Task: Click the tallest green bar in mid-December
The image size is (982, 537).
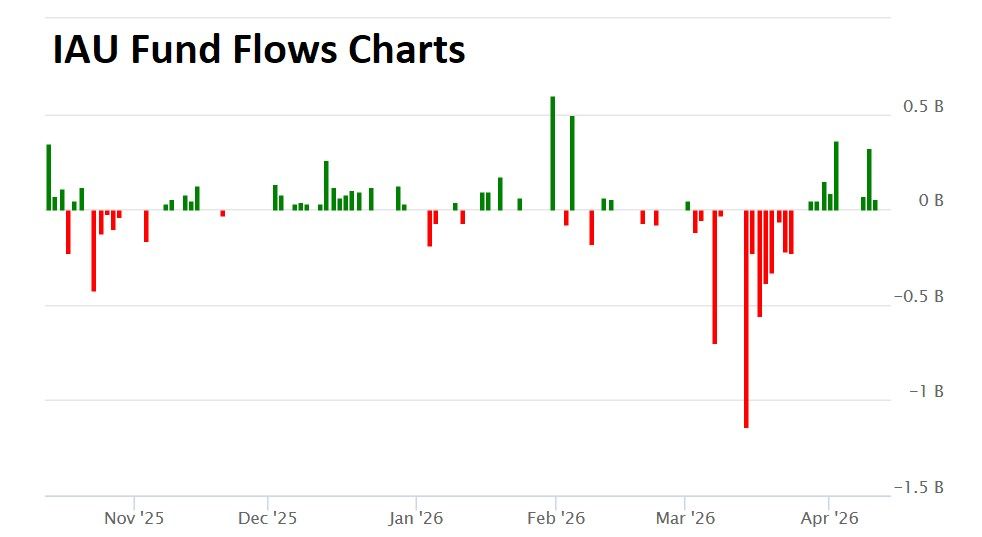Action: click(x=326, y=185)
